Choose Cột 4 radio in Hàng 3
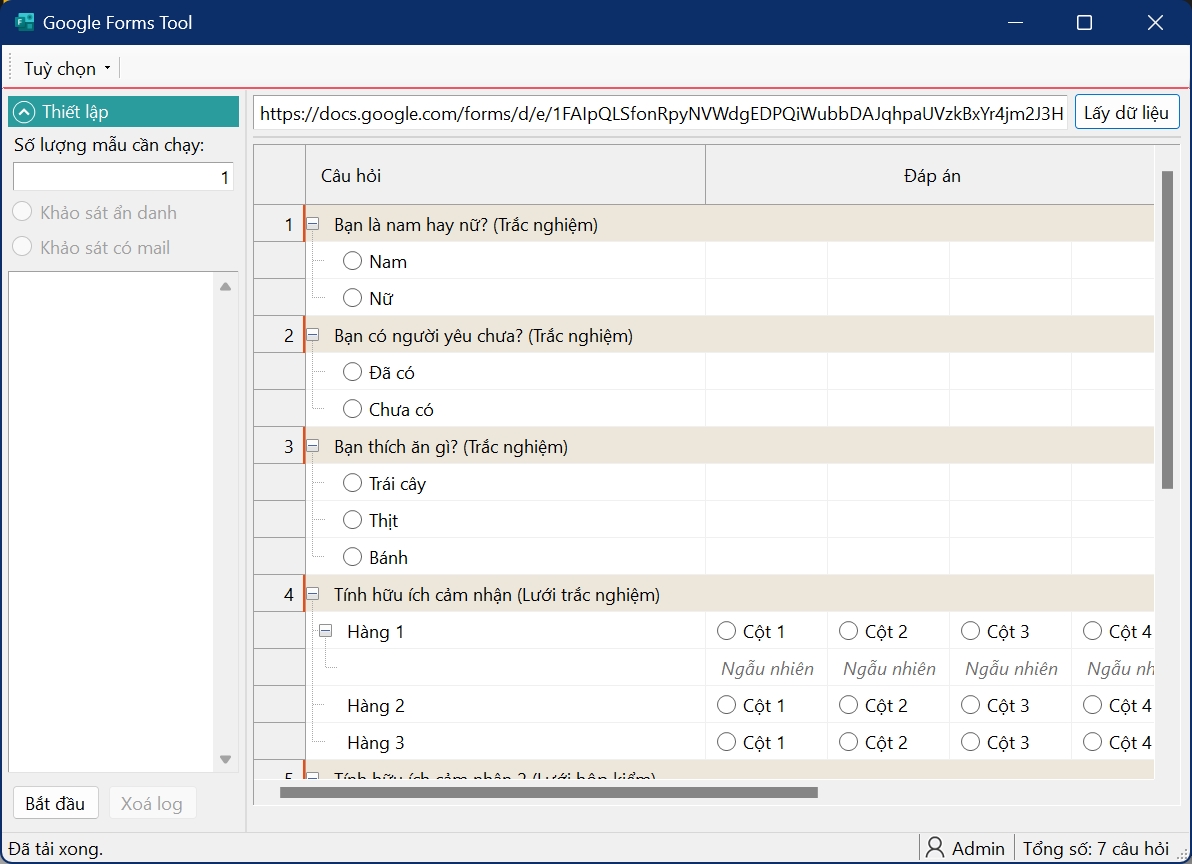 1092,742
